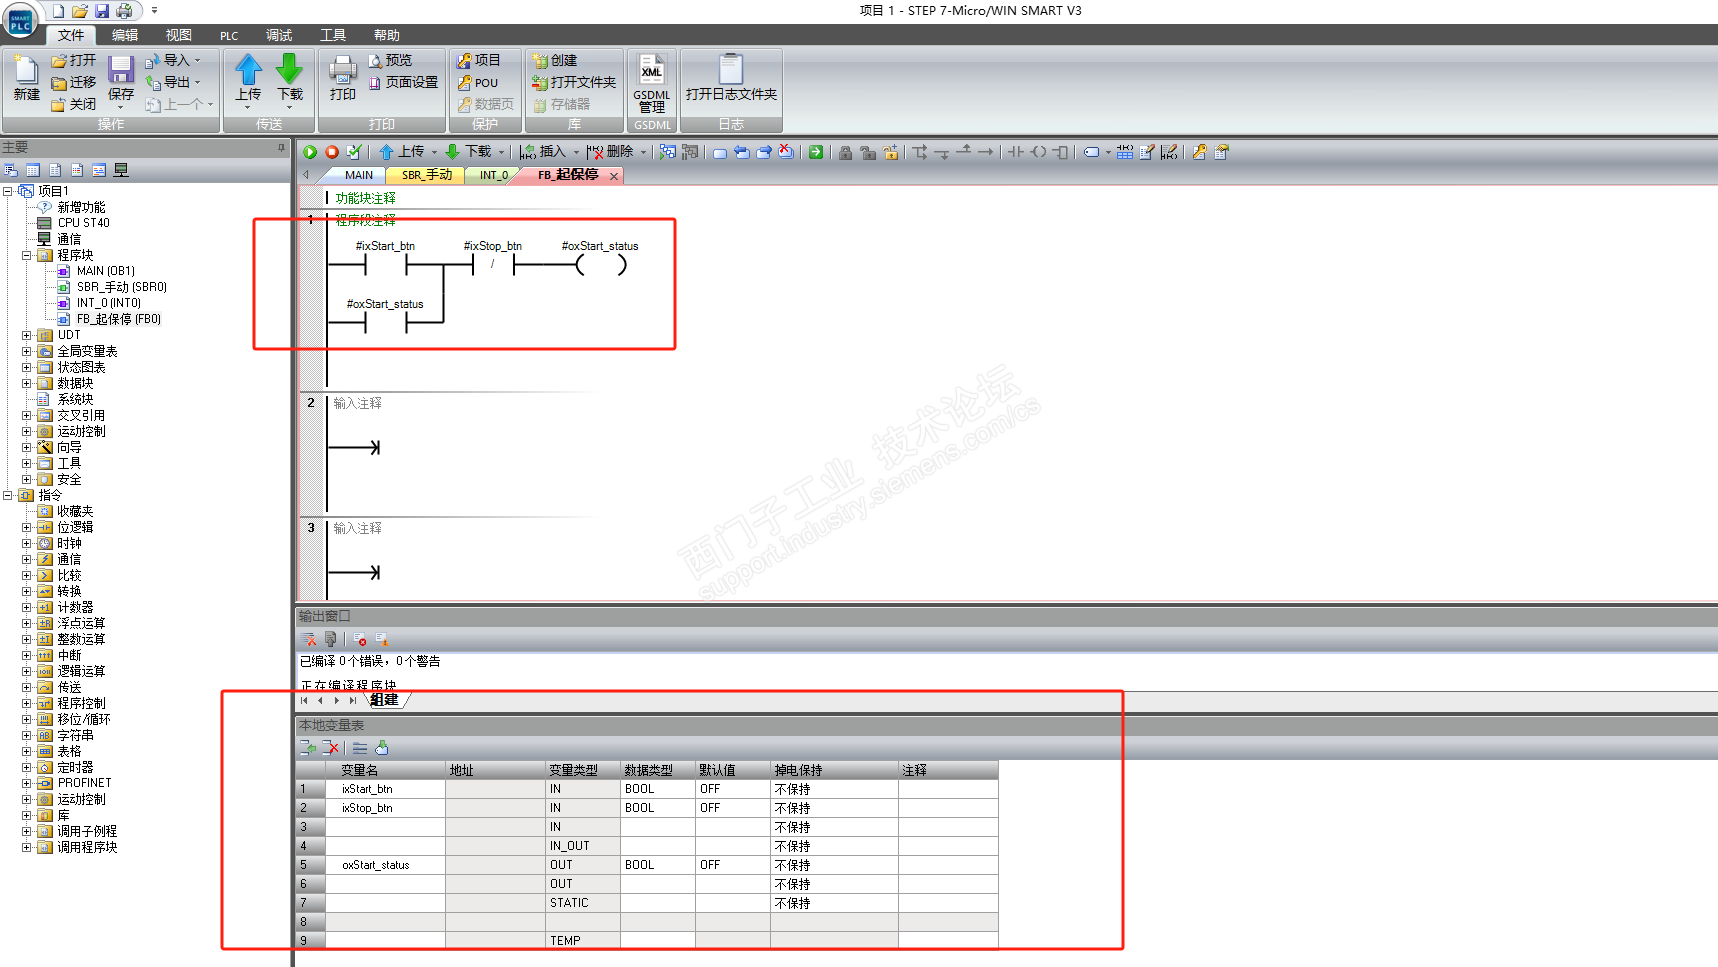The width and height of the screenshot is (1718, 967).
Task: Click the oxStart_status variable name cell
Action: tap(385, 865)
